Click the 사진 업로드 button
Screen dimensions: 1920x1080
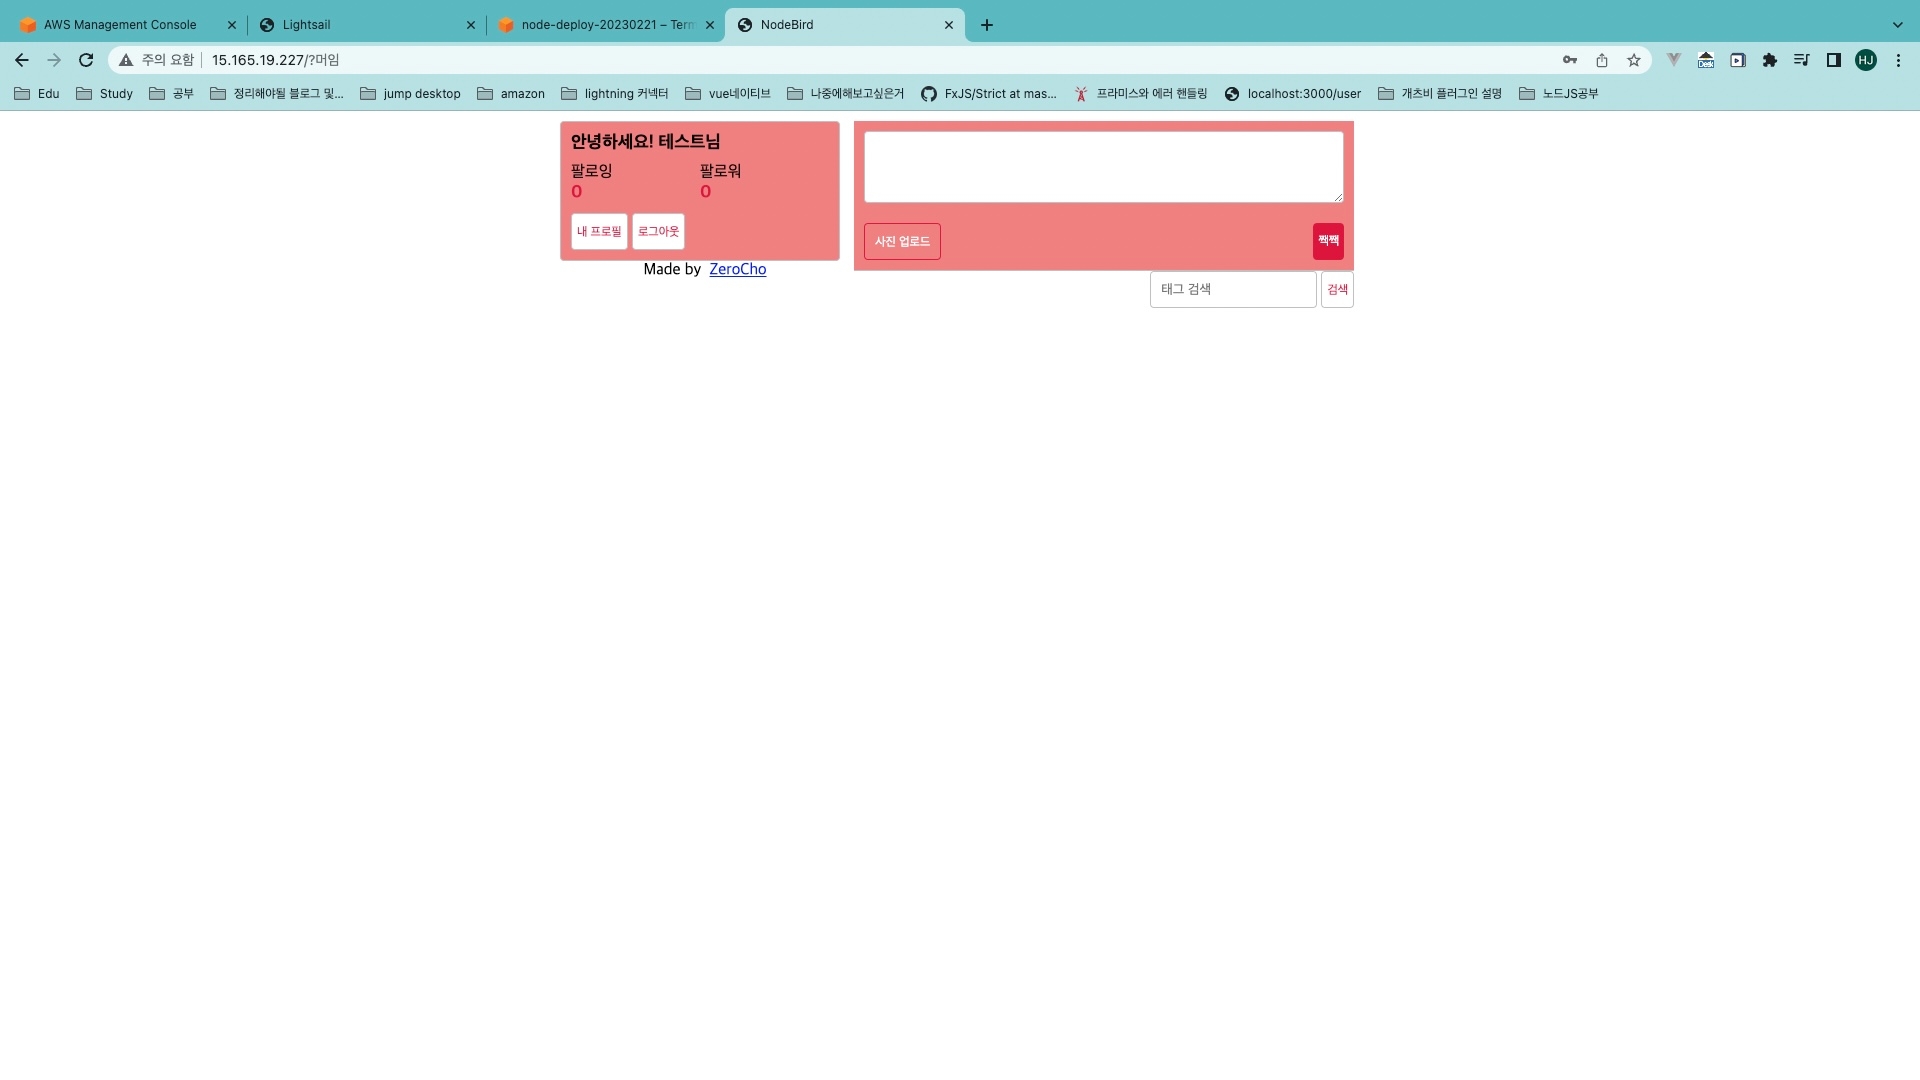(902, 241)
